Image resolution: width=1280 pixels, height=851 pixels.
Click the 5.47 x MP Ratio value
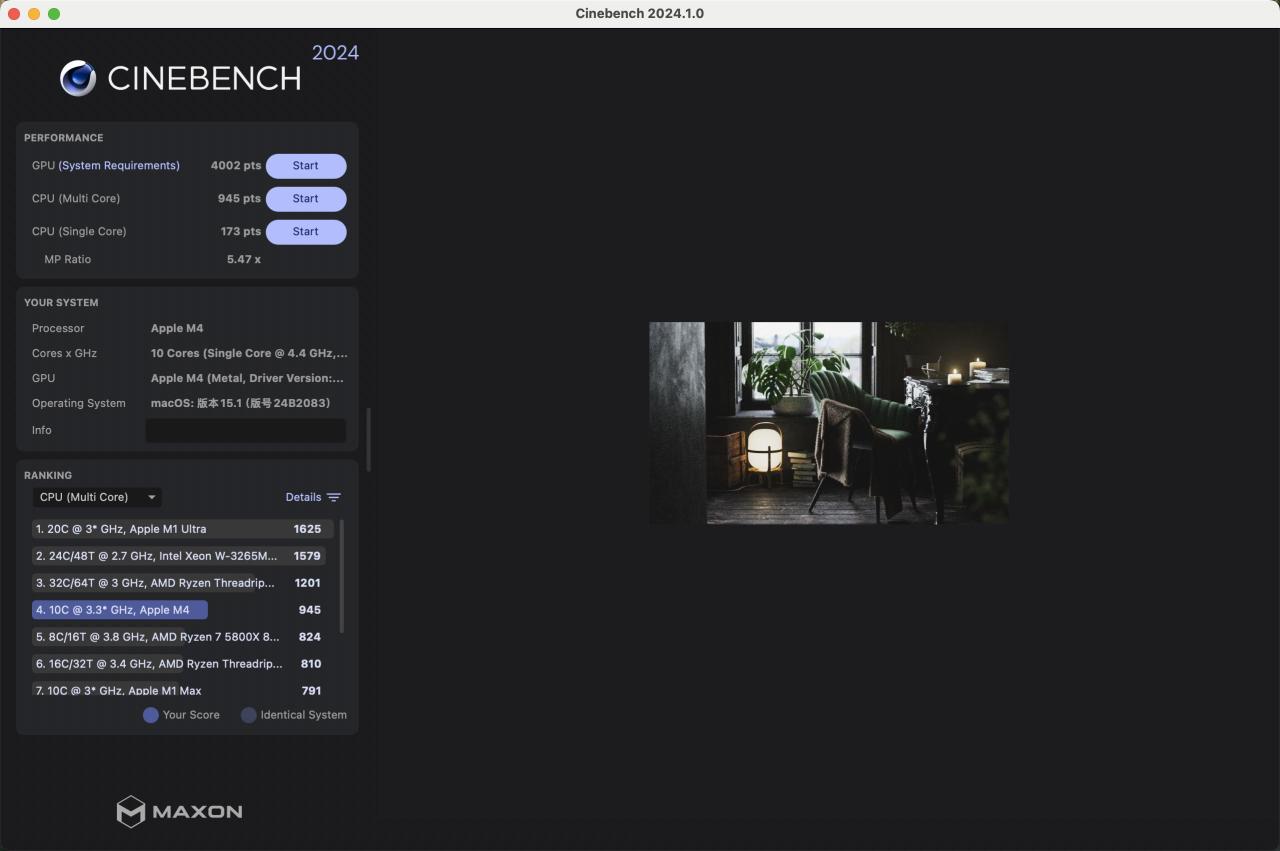244,260
